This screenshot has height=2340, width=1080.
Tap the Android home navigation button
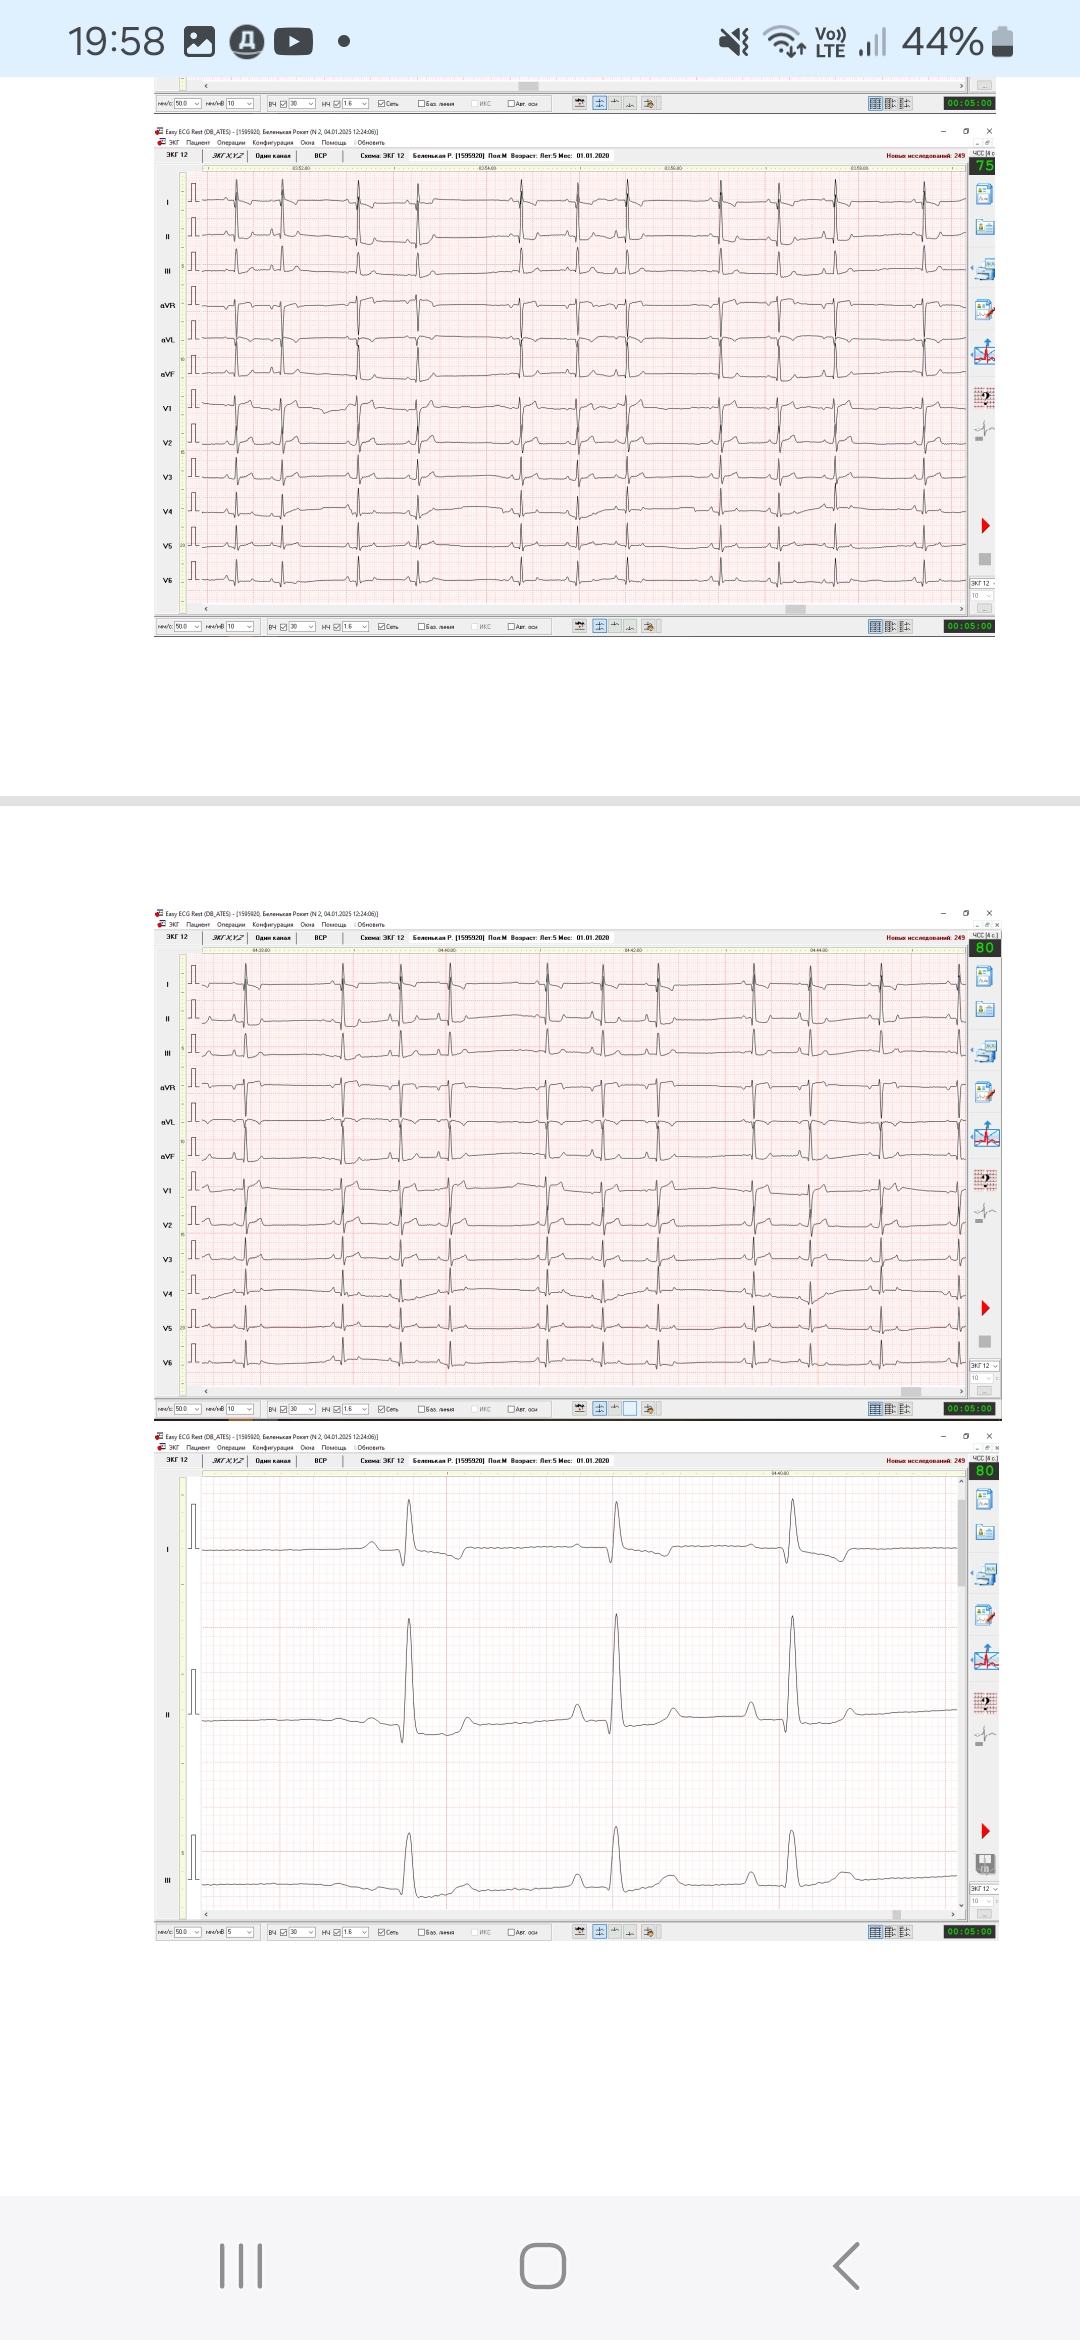tap(542, 2266)
